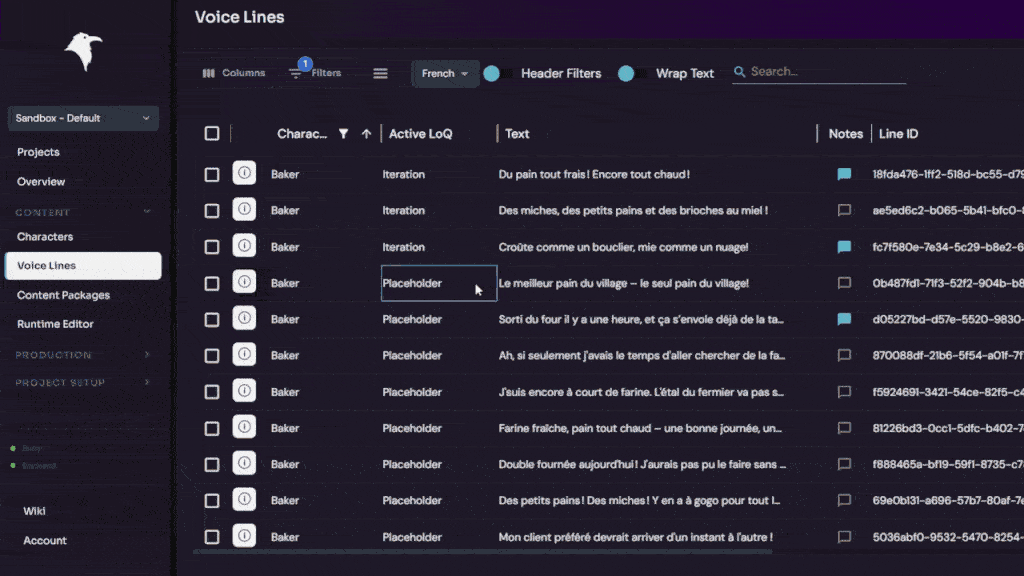Click the Notes column header

(x=845, y=134)
